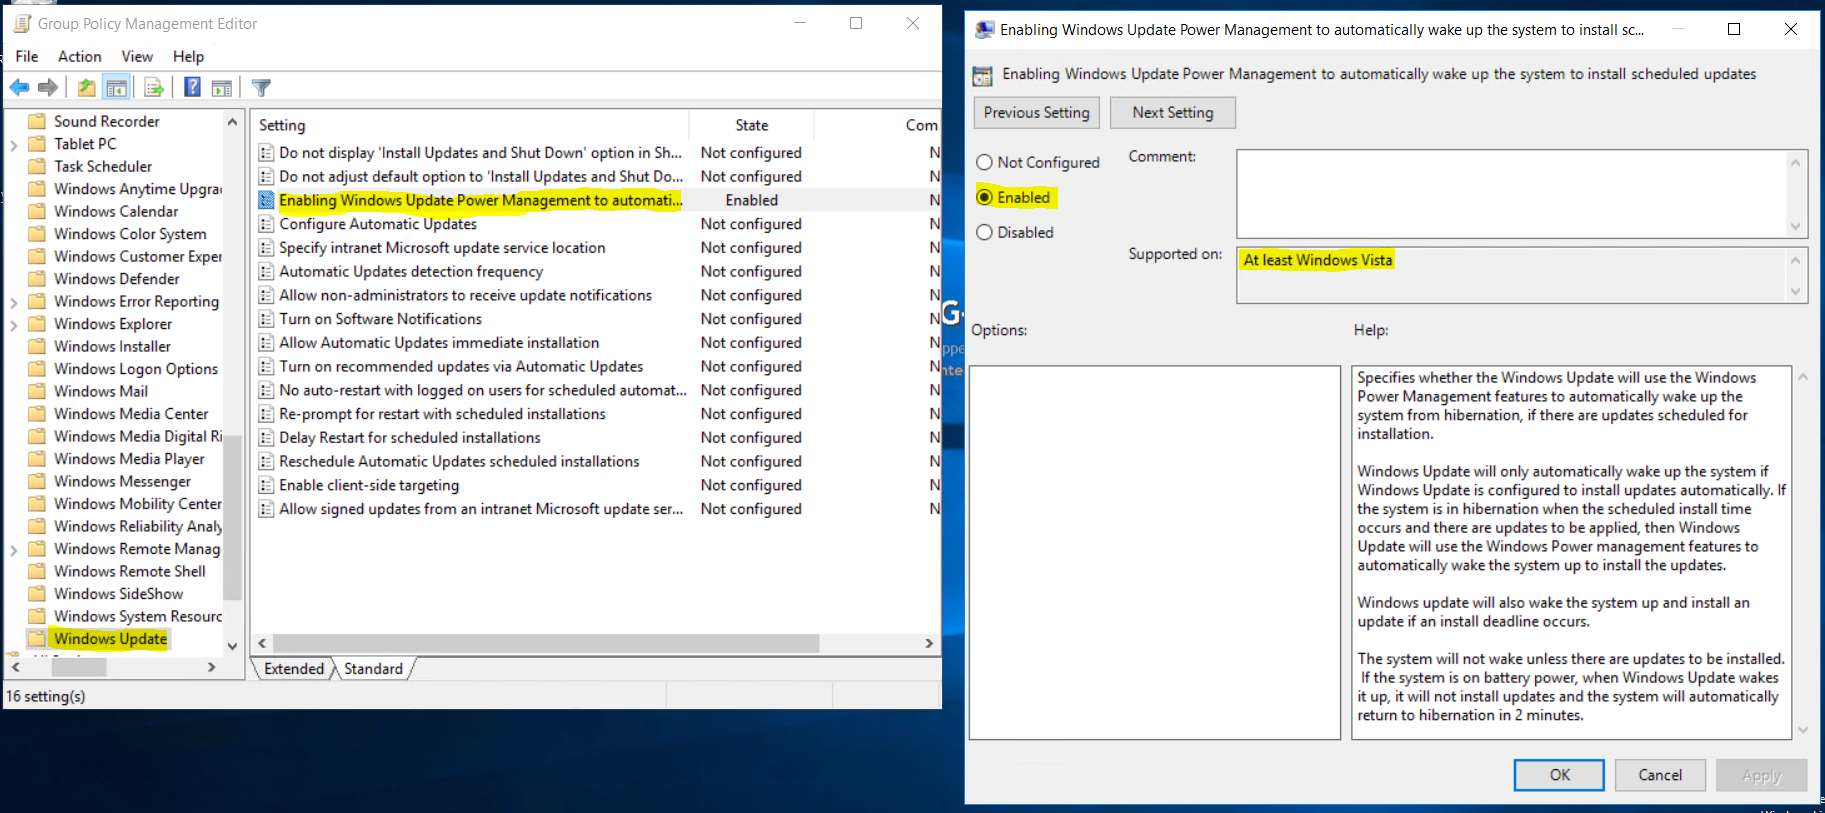
Task: Click the Windows Defender folder icon
Action: pos(37,279)
